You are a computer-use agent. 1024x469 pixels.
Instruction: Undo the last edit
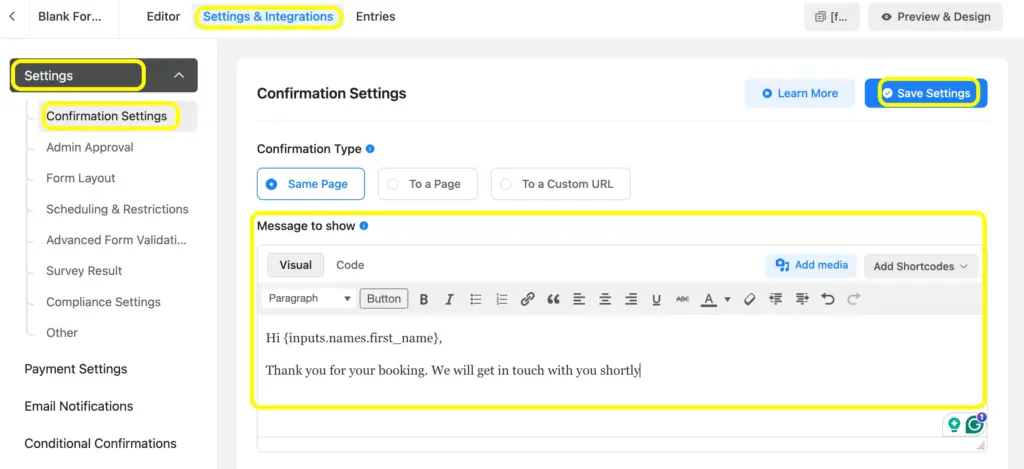(x=828, y=299)
